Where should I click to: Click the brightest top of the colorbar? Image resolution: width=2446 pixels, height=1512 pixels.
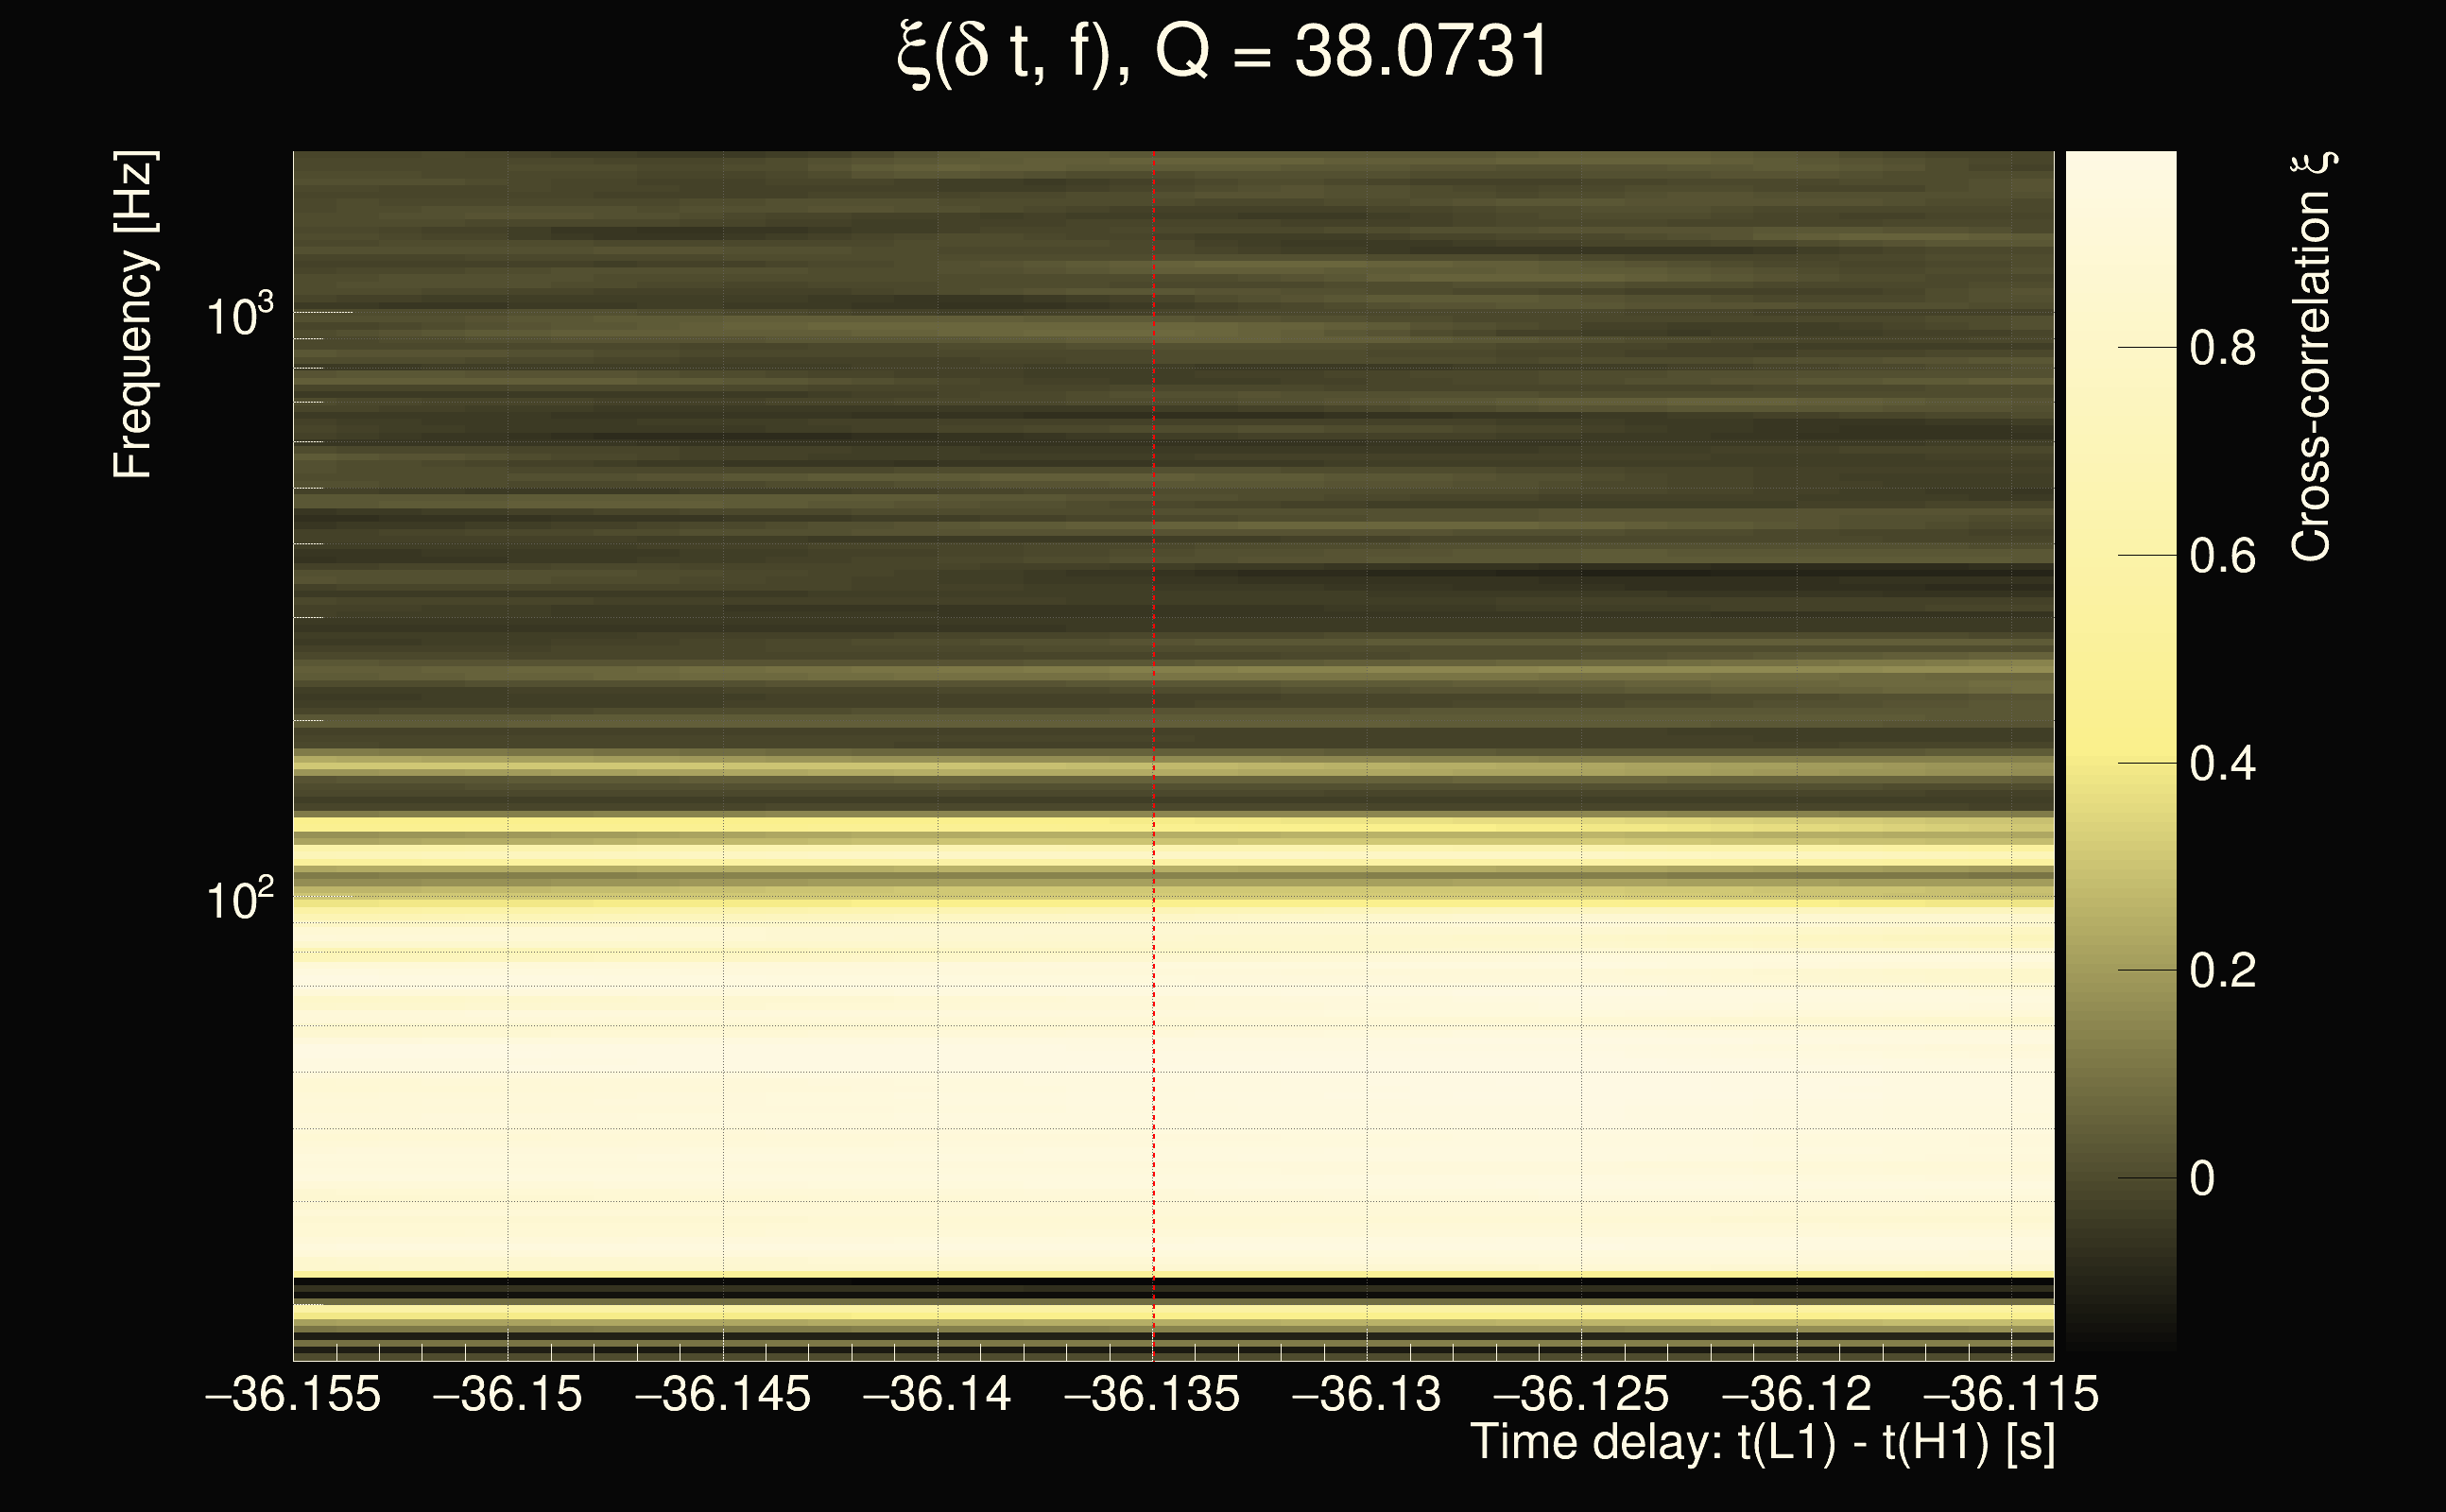point(2121,162)
